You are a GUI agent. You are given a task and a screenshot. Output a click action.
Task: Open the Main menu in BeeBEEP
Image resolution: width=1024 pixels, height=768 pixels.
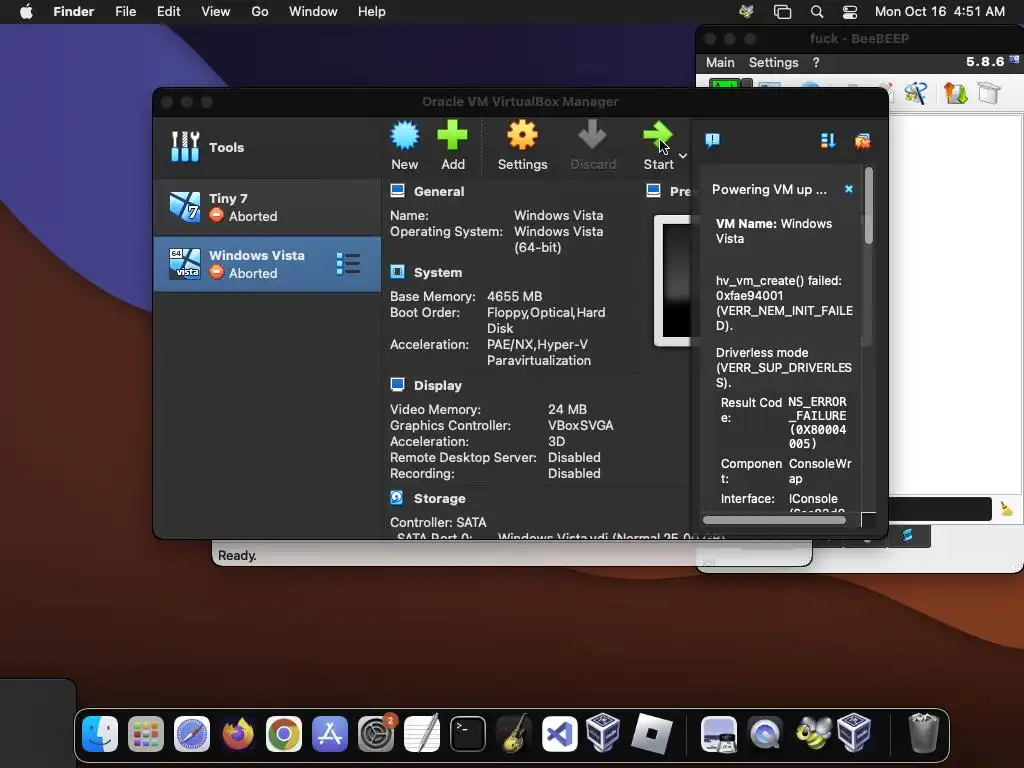tap(720, 63)
